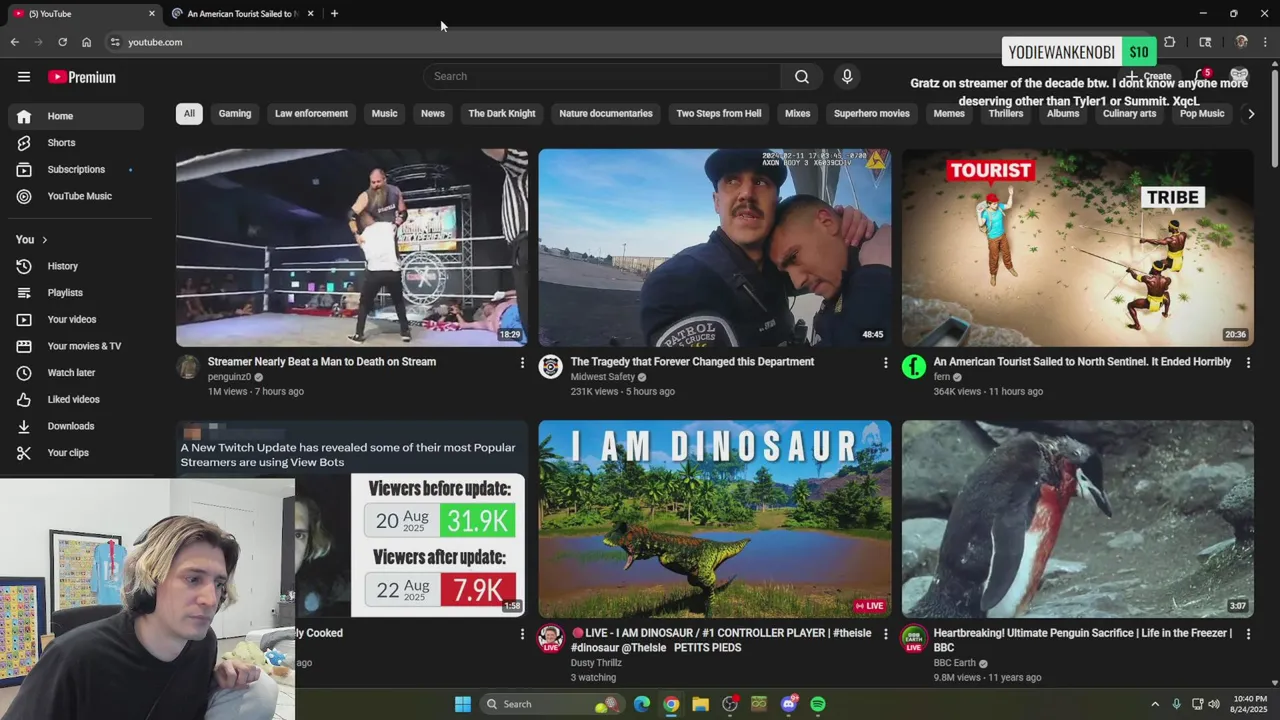Image resolution: width=1280 pixels, height=720 pixels.
Task: Open the I AM DINOSAUR live thumbnail
Action: [x=714, y=518]
